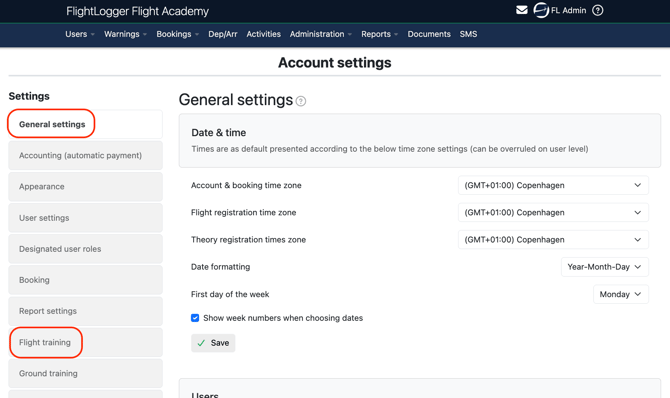
Task: Open First day of the week dropdown
Action: click(x=620, y=294)
